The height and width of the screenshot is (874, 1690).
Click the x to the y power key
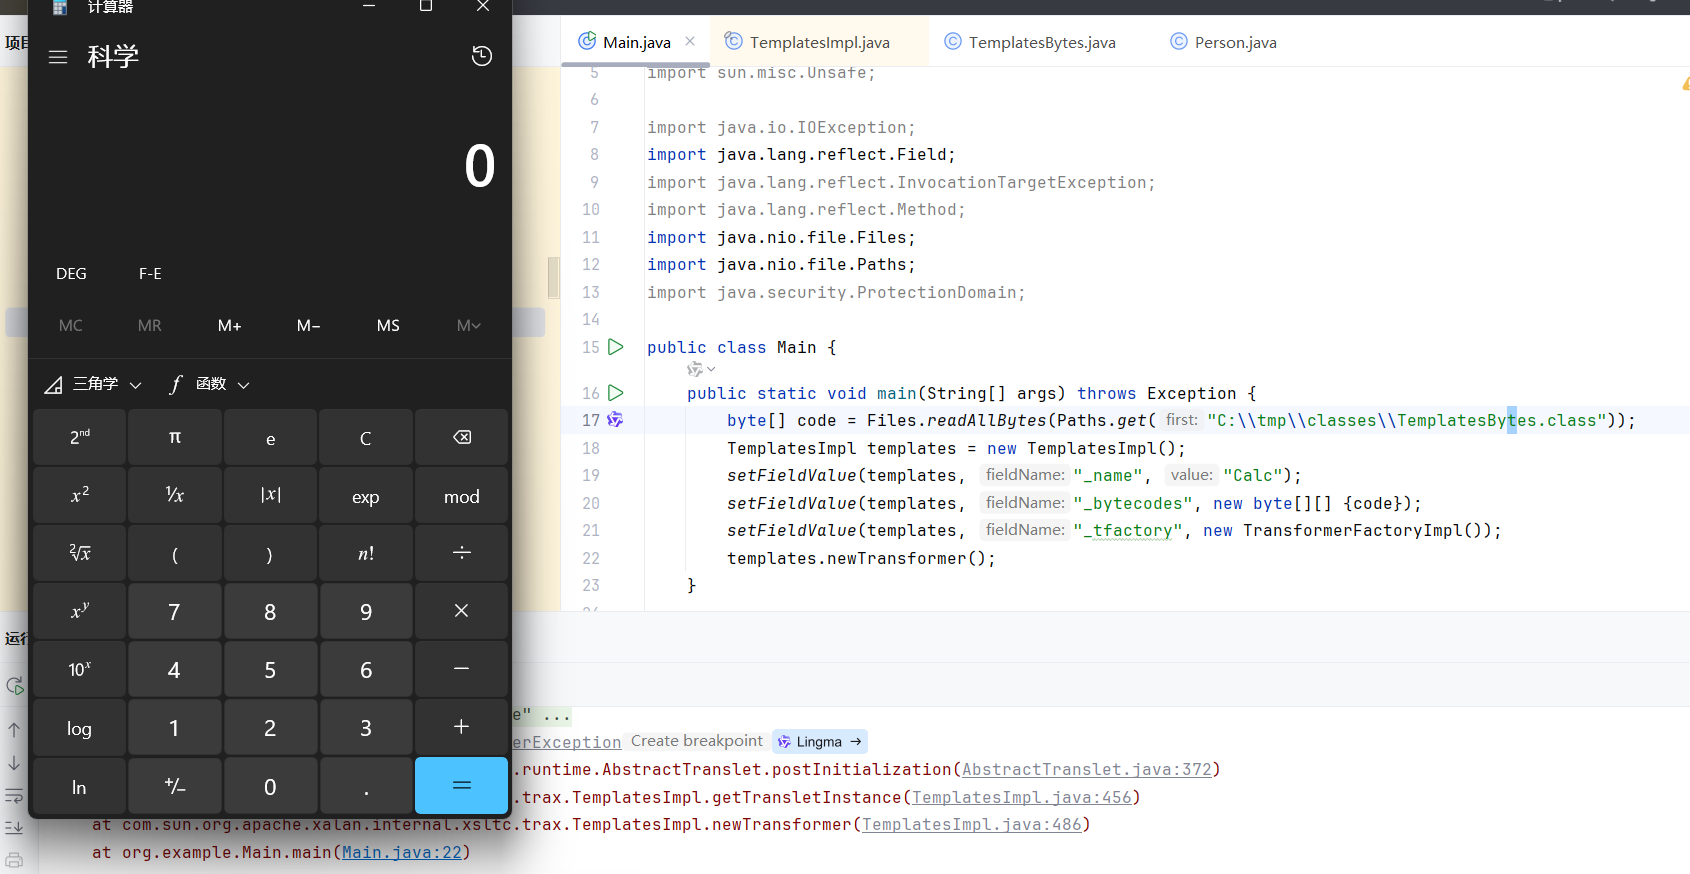(79, 611)
